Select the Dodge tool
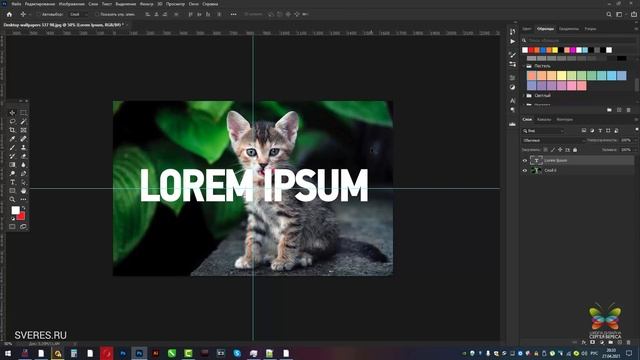Screen dimensions: 640x360 tap(12, 173)
